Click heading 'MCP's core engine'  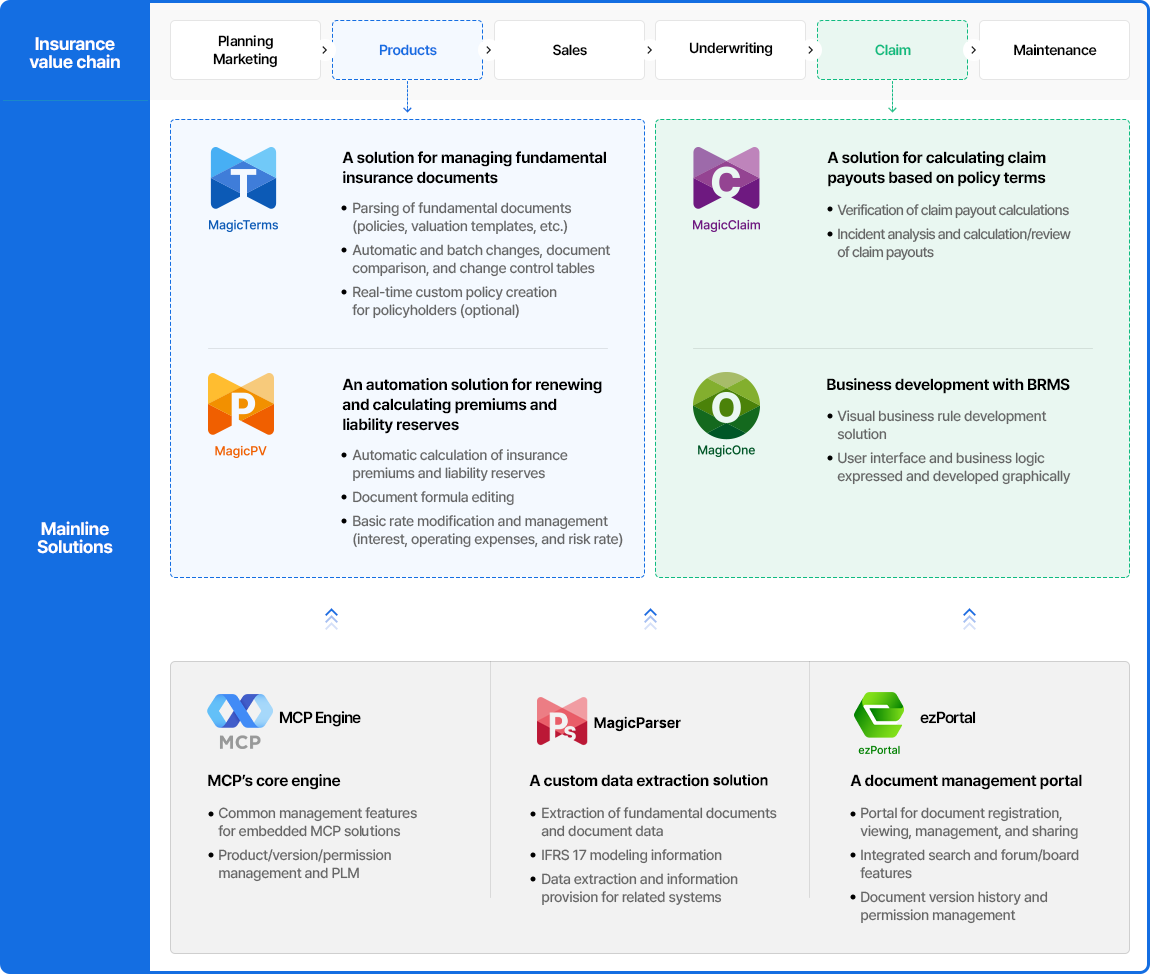coord(274,781)
